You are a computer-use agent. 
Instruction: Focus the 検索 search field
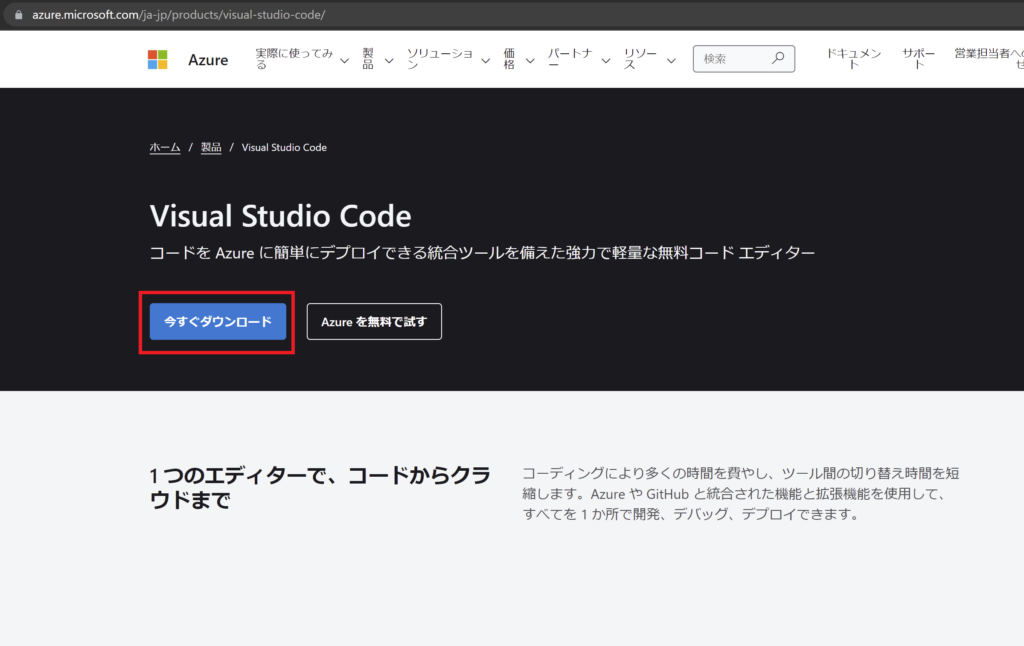(743, 59)
